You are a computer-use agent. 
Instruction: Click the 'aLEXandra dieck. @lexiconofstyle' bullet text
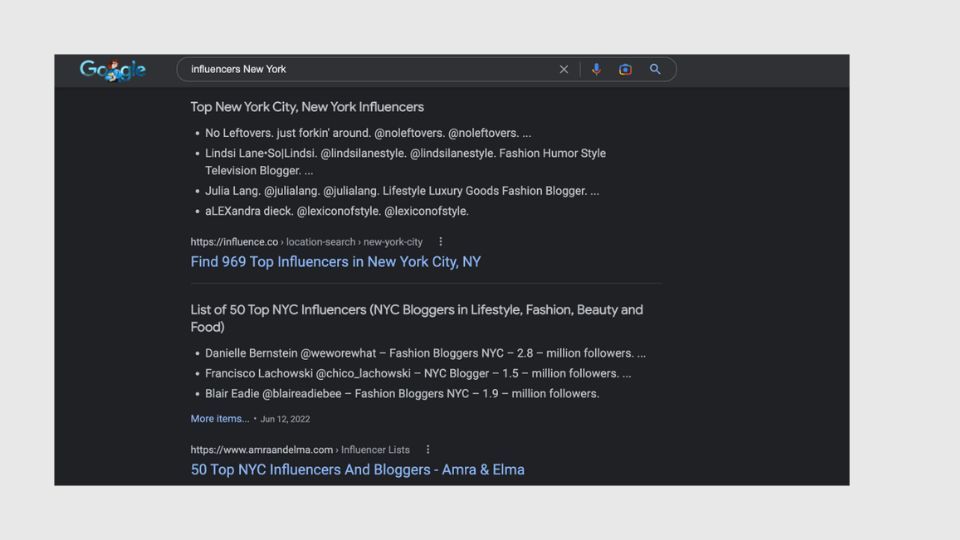pyautogui.click(x=337, y=211)
